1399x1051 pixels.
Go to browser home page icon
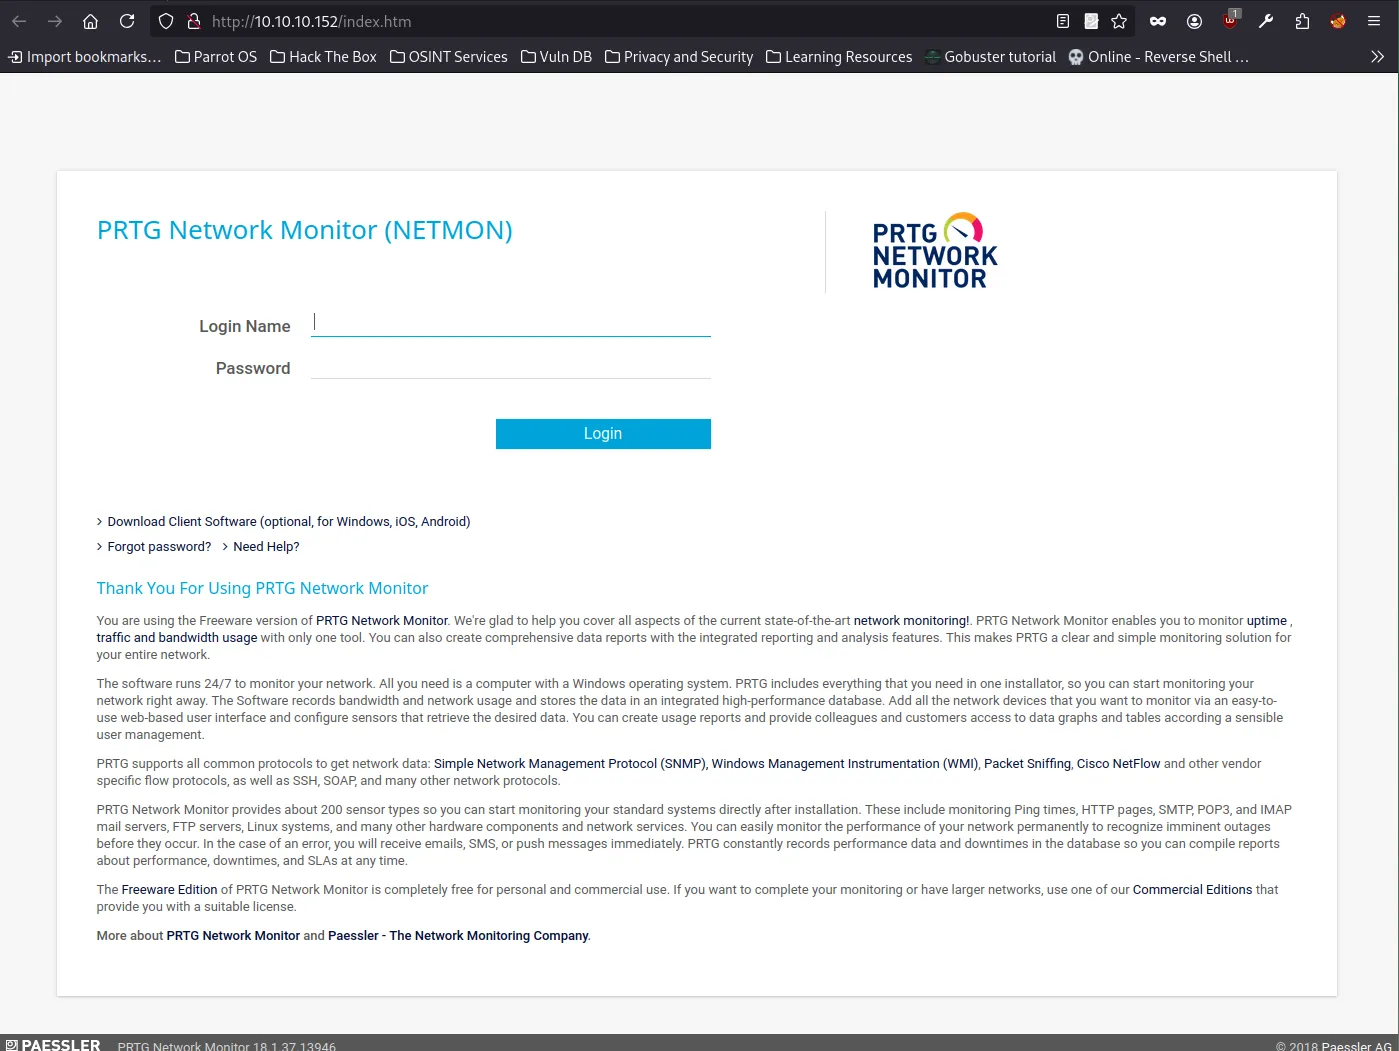90,21
